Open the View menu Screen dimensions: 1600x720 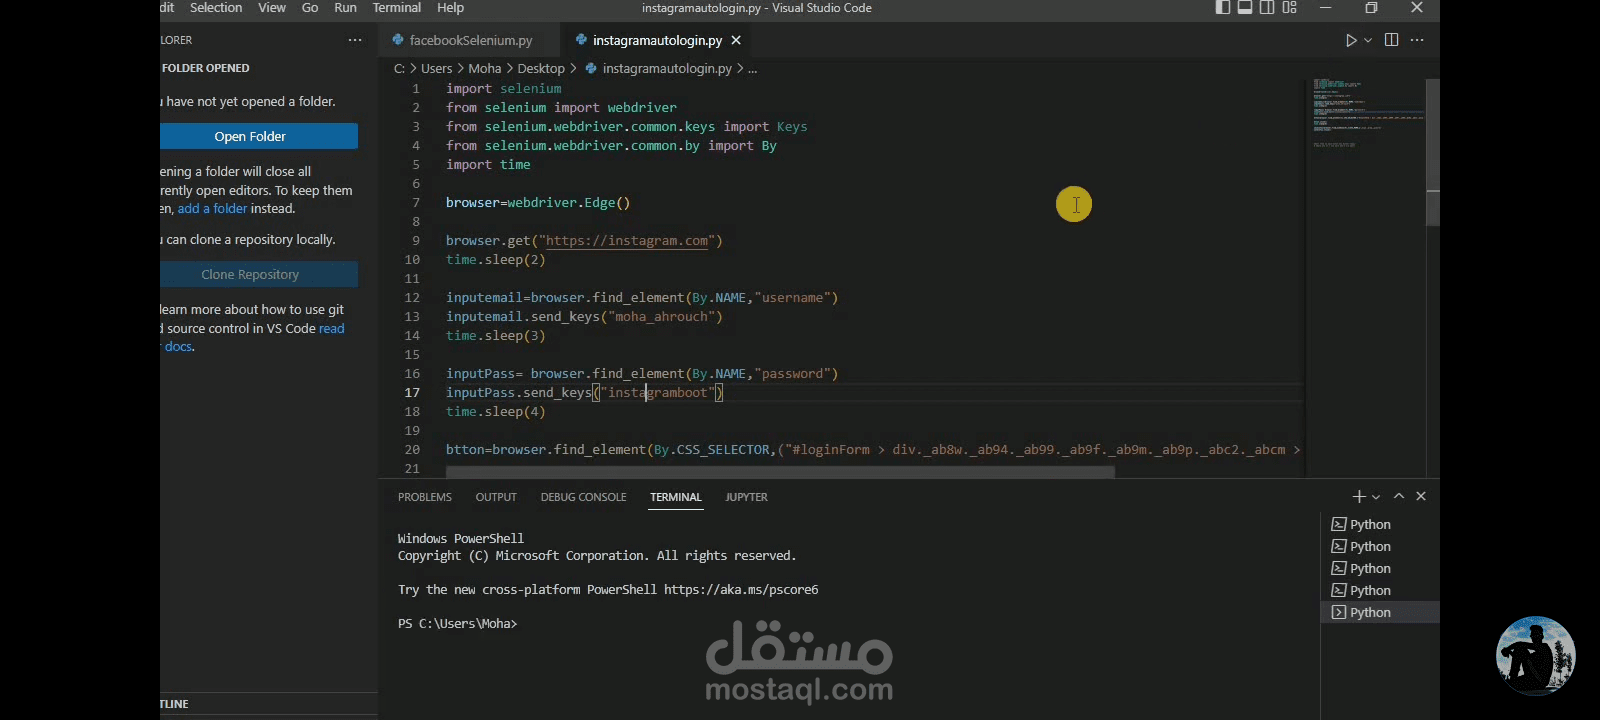click(x=272, y=8)
